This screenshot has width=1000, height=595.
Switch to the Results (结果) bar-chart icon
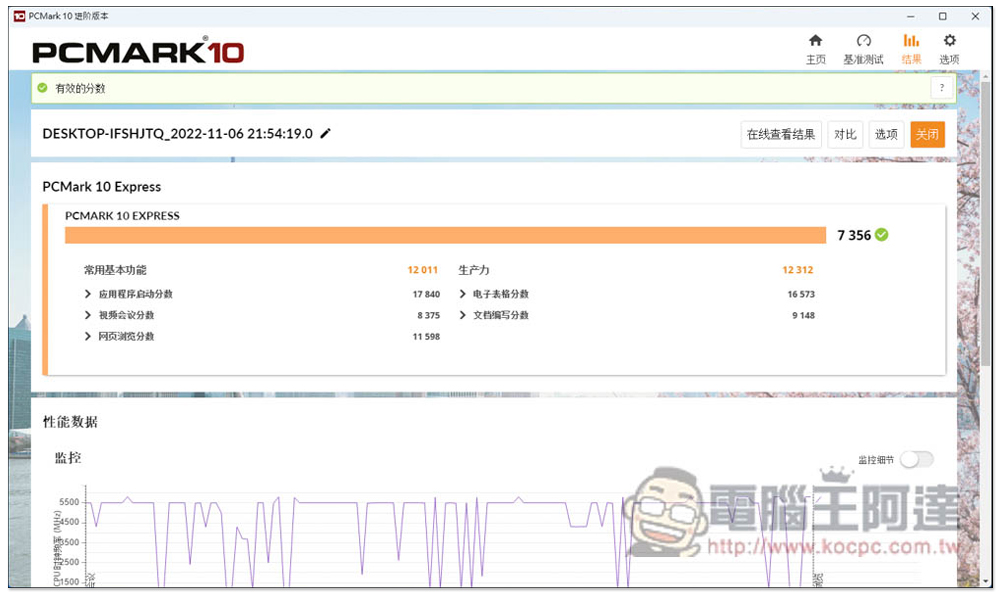pos(911,41)
